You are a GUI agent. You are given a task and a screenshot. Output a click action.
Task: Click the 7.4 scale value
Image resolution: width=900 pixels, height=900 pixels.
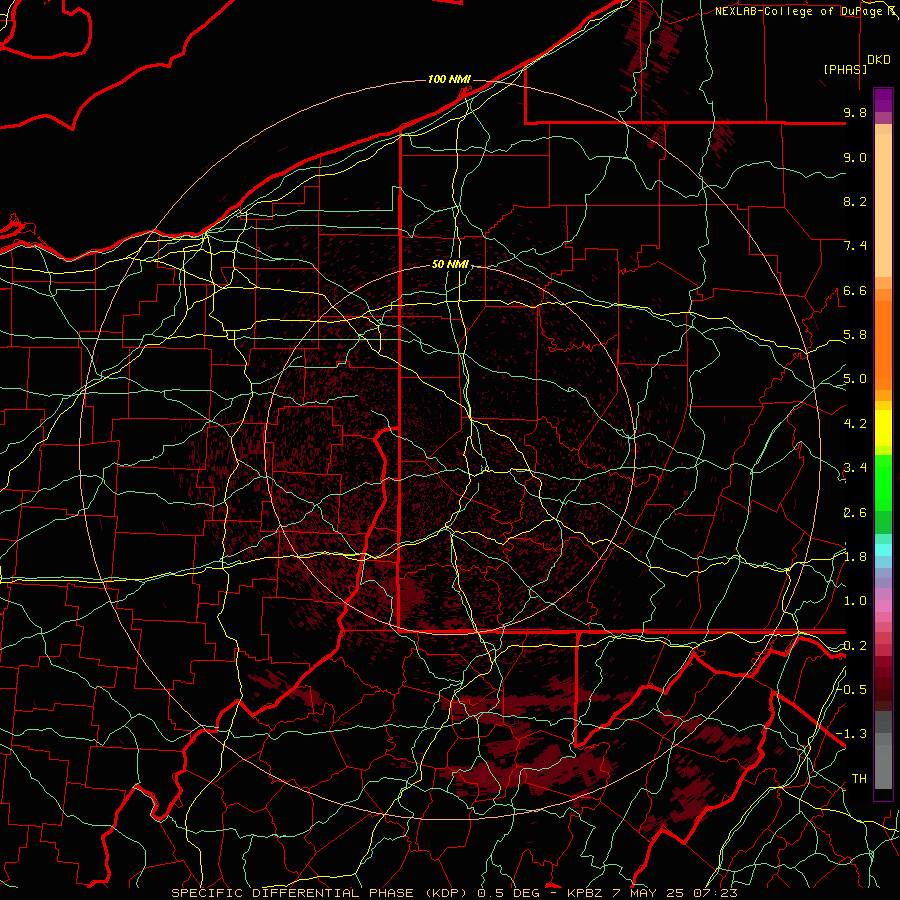pos(855,246)
